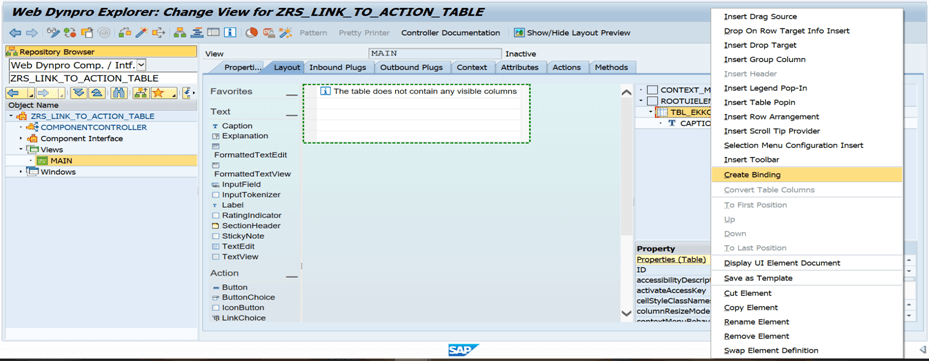Open the Other Object icon
929x364 pixels.
[87, 33]
